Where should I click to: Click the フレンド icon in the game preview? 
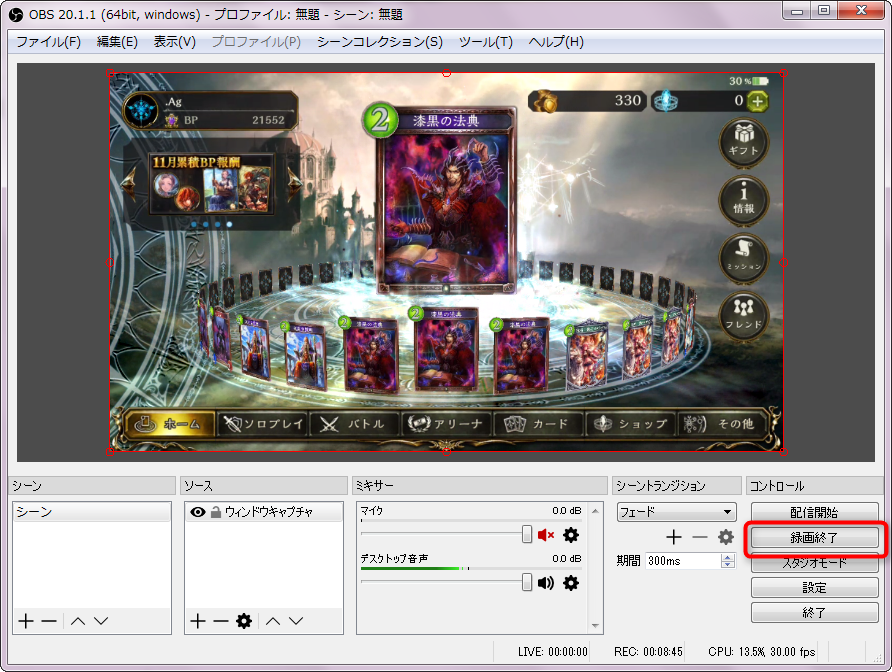744,315
